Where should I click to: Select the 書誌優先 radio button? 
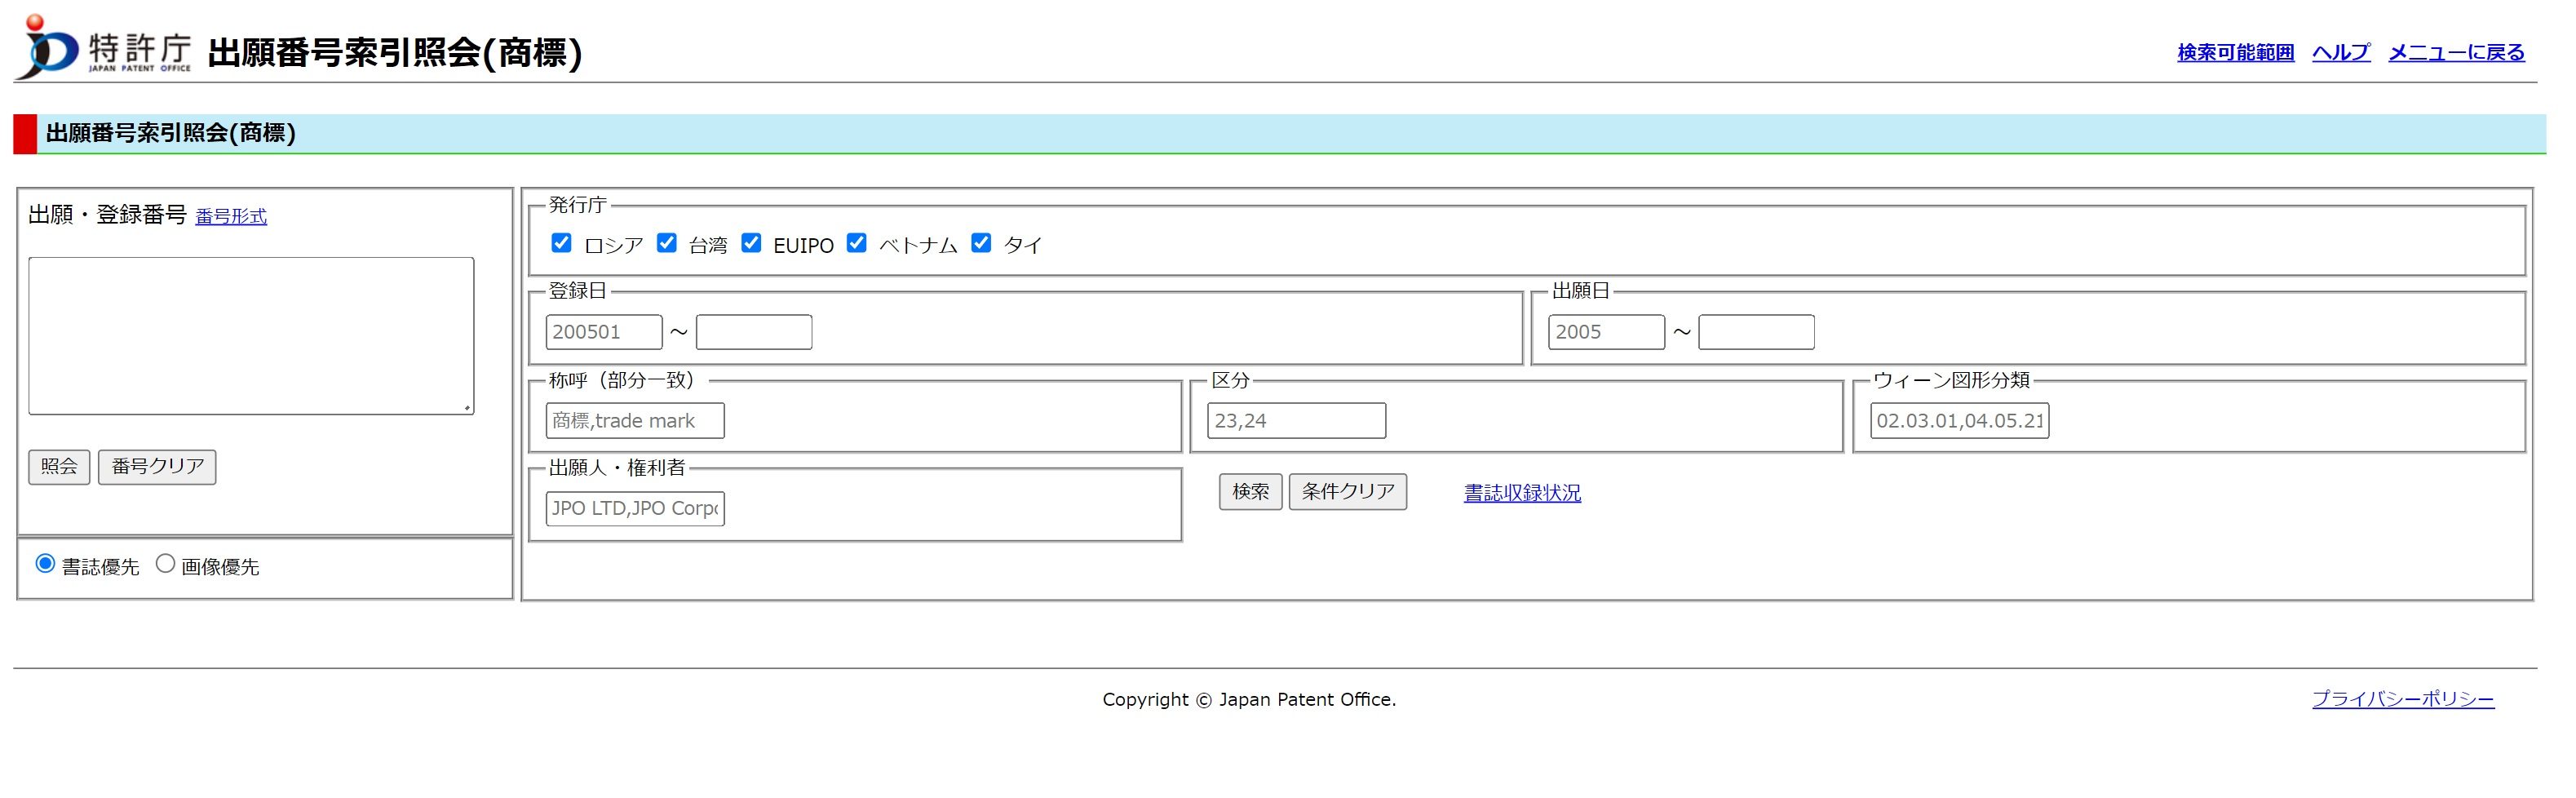45,564
